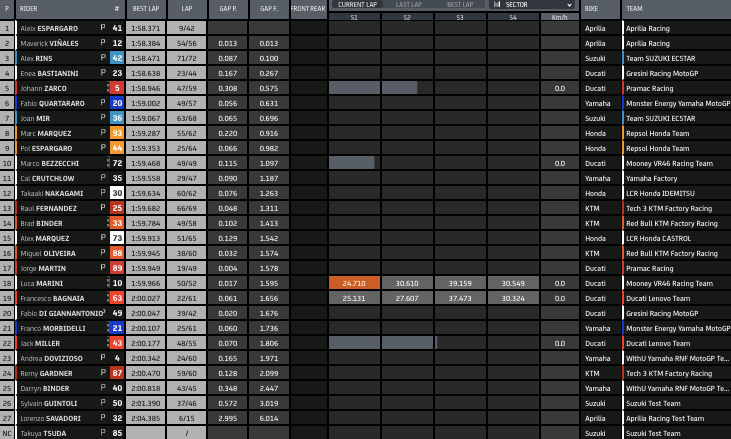Click position number 27 in the P column
The height and width of the screenshot is (439, 731).
coord(7,418)
